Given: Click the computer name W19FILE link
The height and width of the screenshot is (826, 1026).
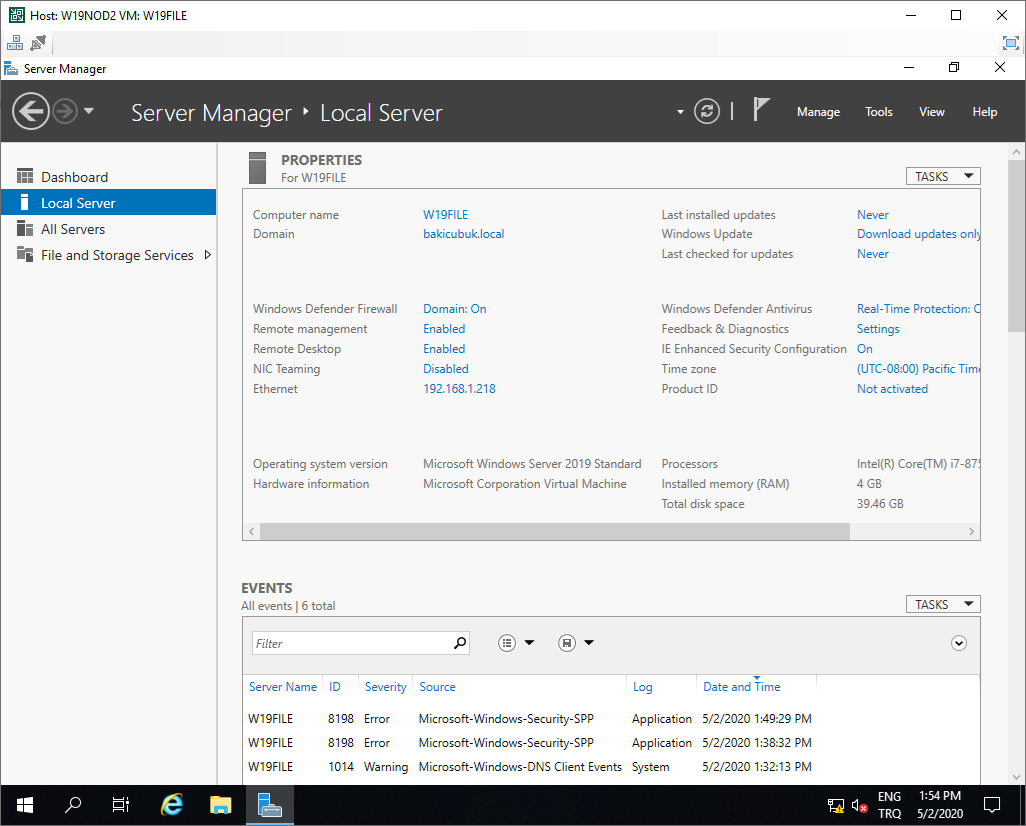Looking at the screenshot, I should (446, 215).
